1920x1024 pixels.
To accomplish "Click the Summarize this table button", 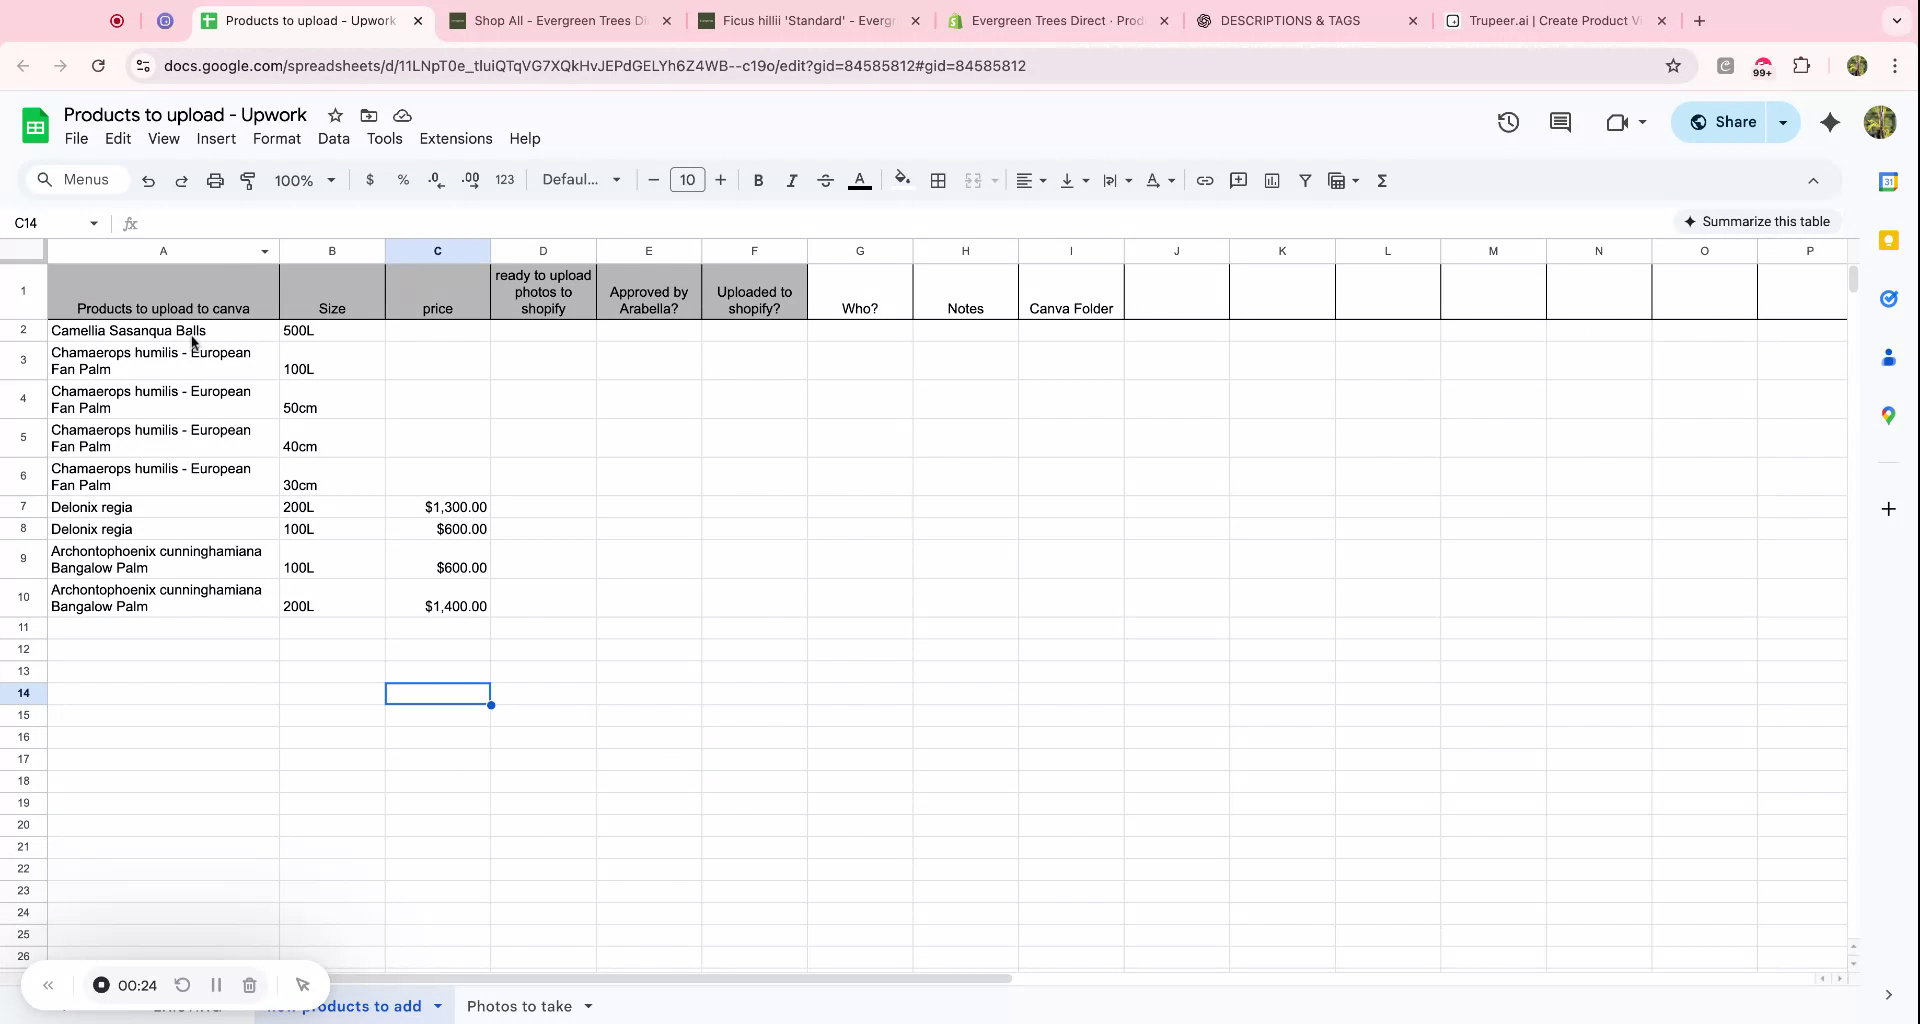I will click(1759, 221).
